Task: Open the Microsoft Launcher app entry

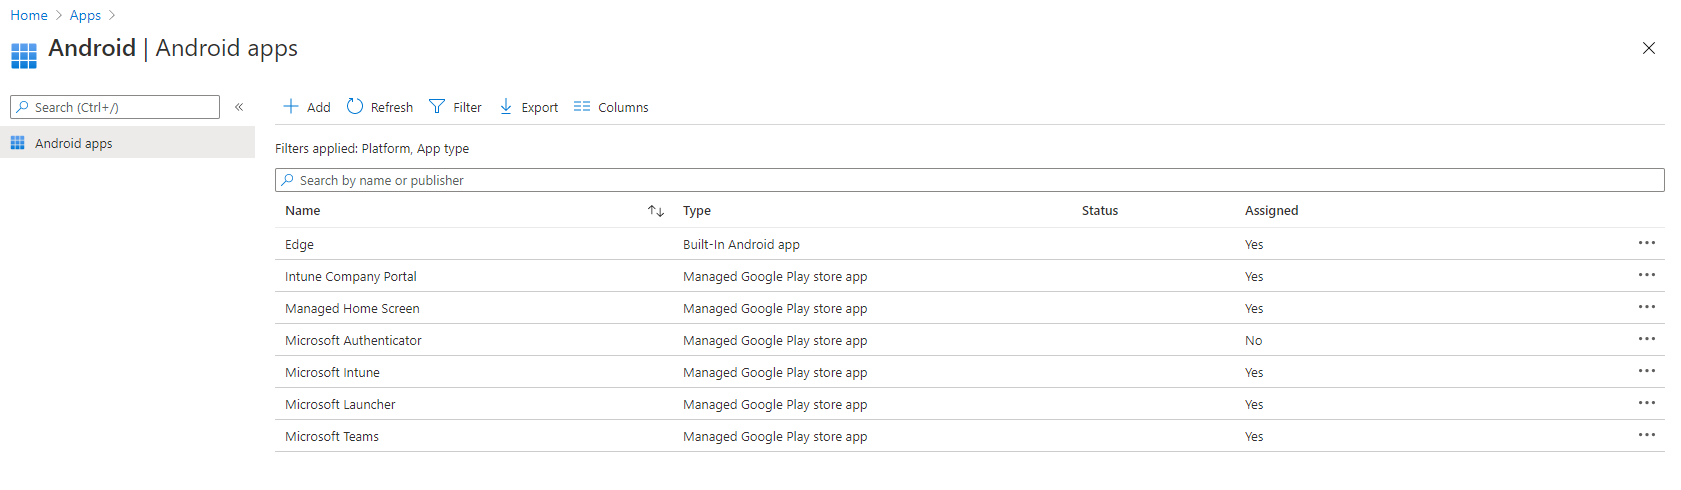Action: coord(340,404)
